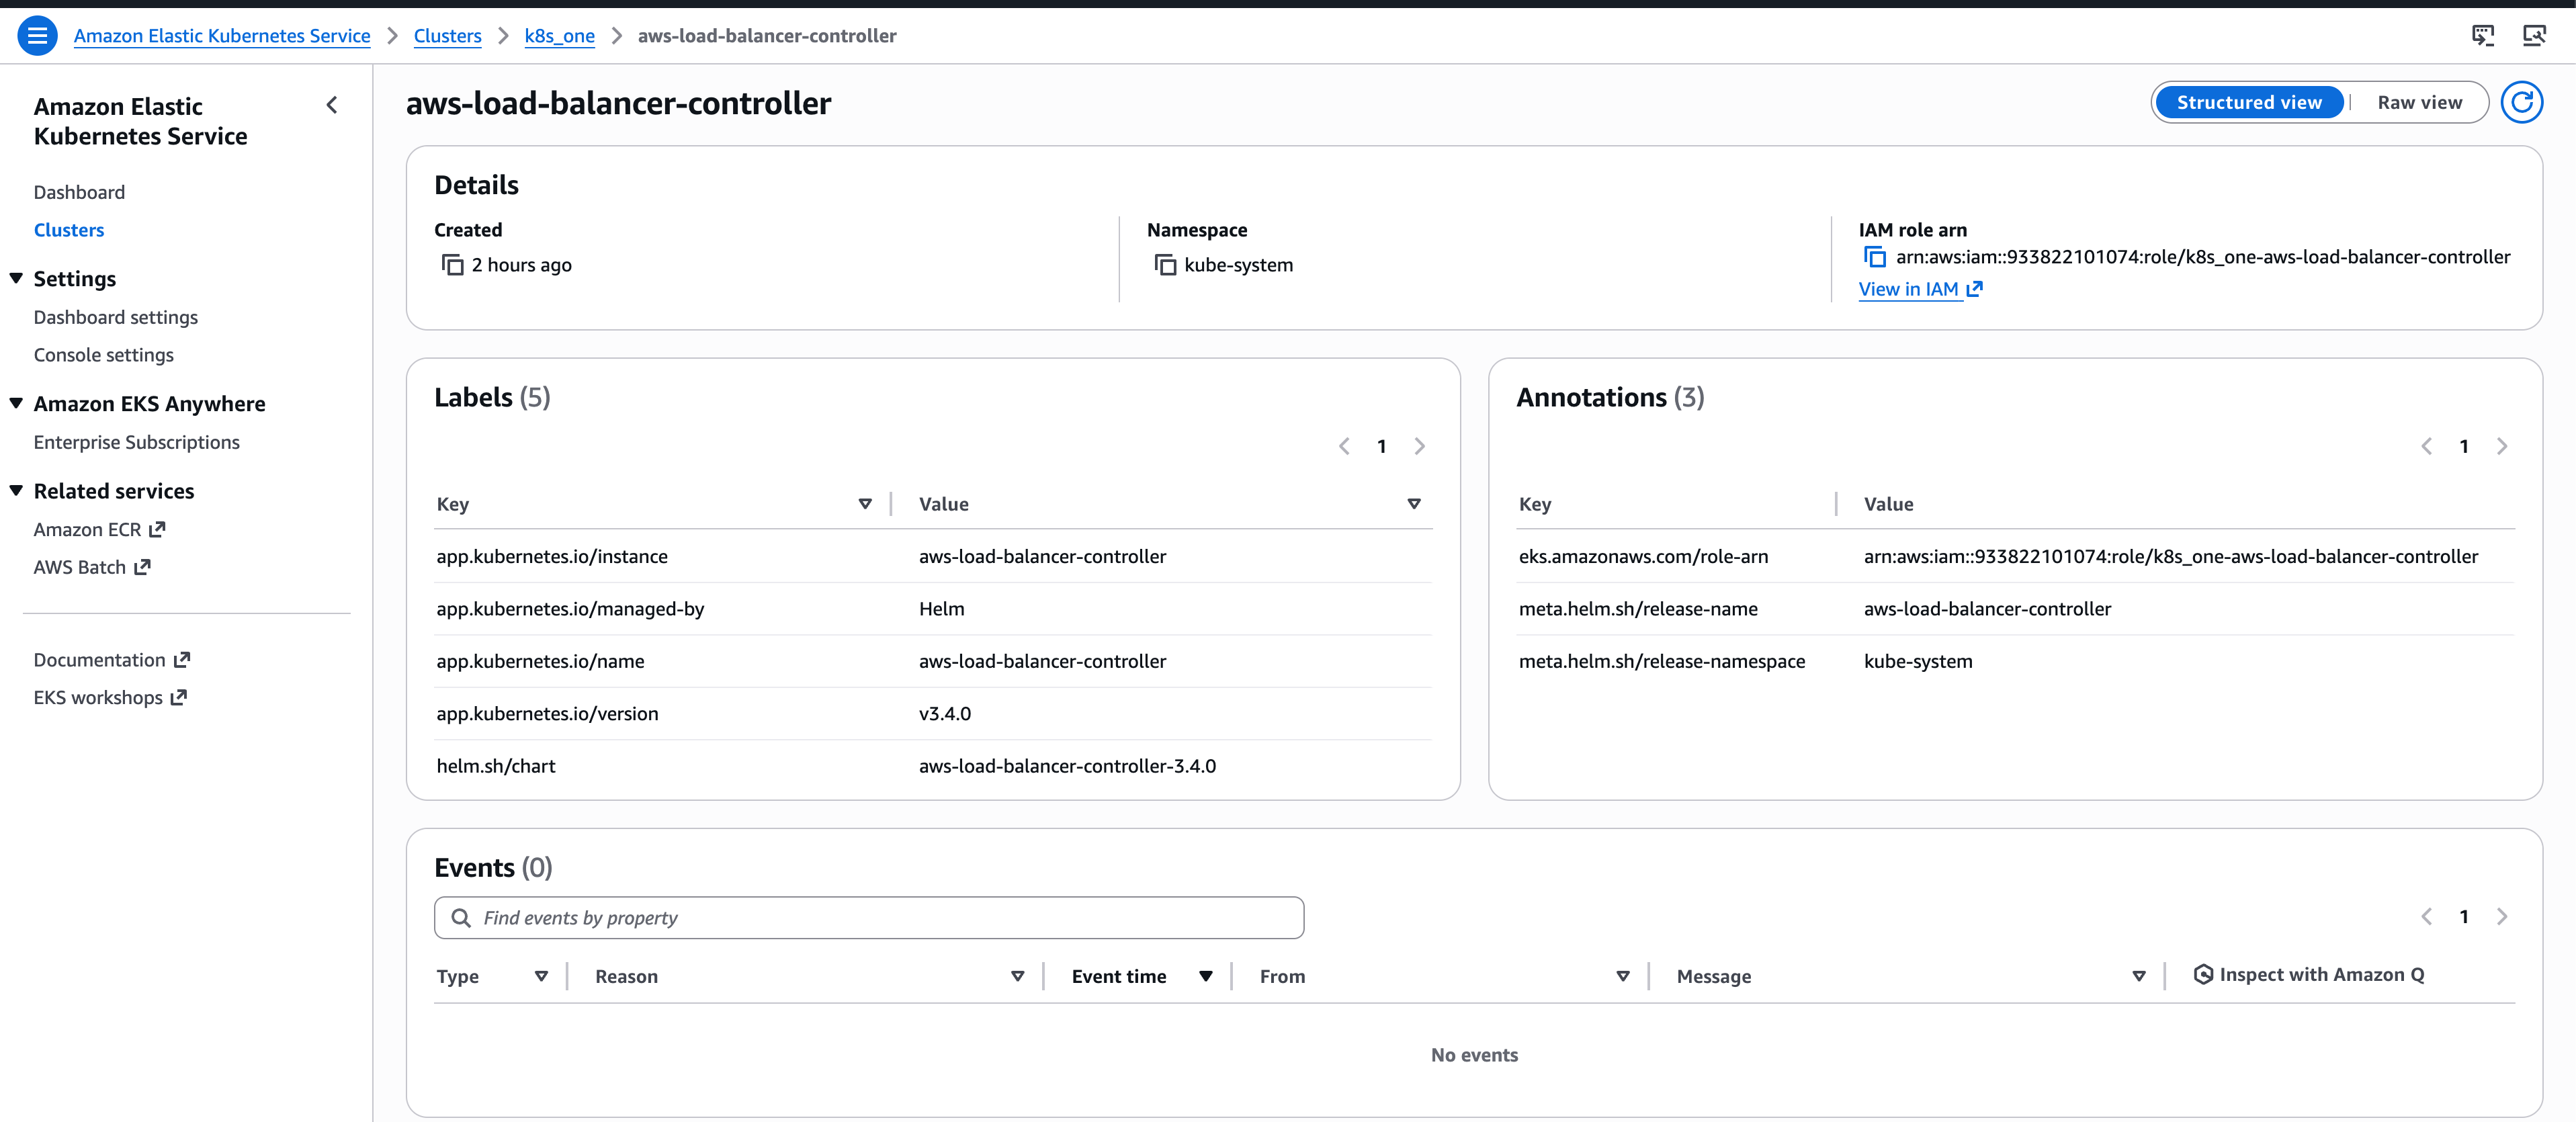This screenshot has width=2576, height=1122.
Task: Collapse the Settings section
Action: pyautogui.click(x=16, y=278)
